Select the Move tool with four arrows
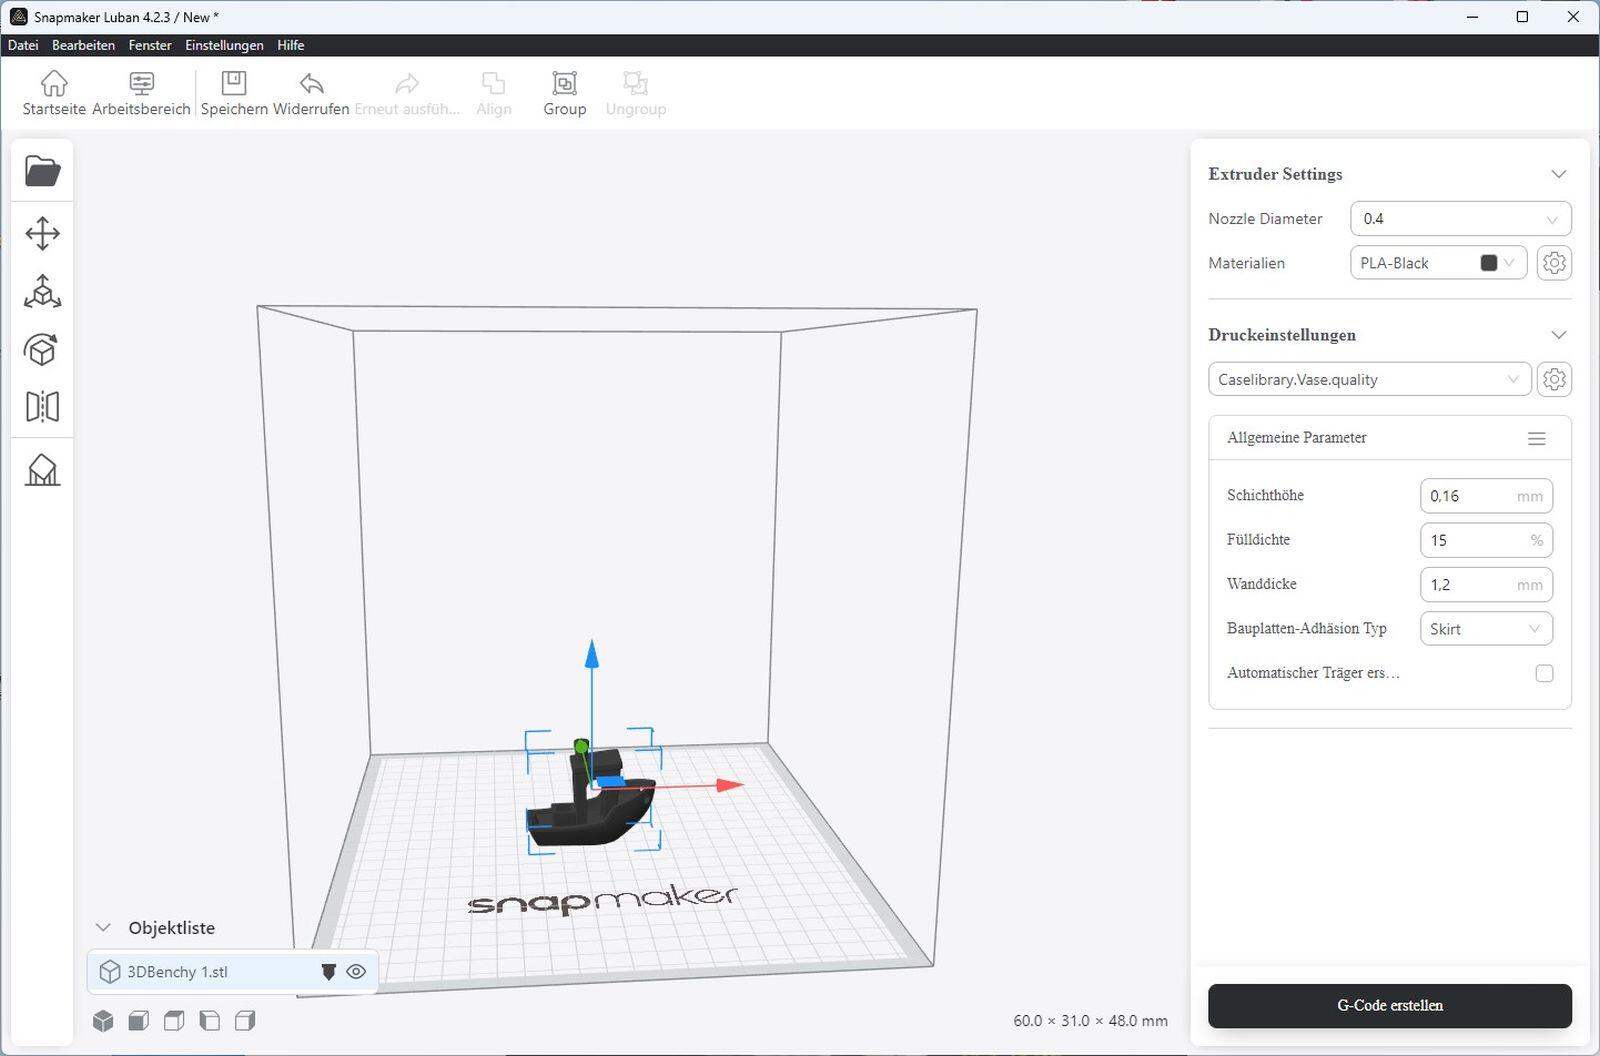This screenshot has width=1600, height=1056. pos(42,234)
